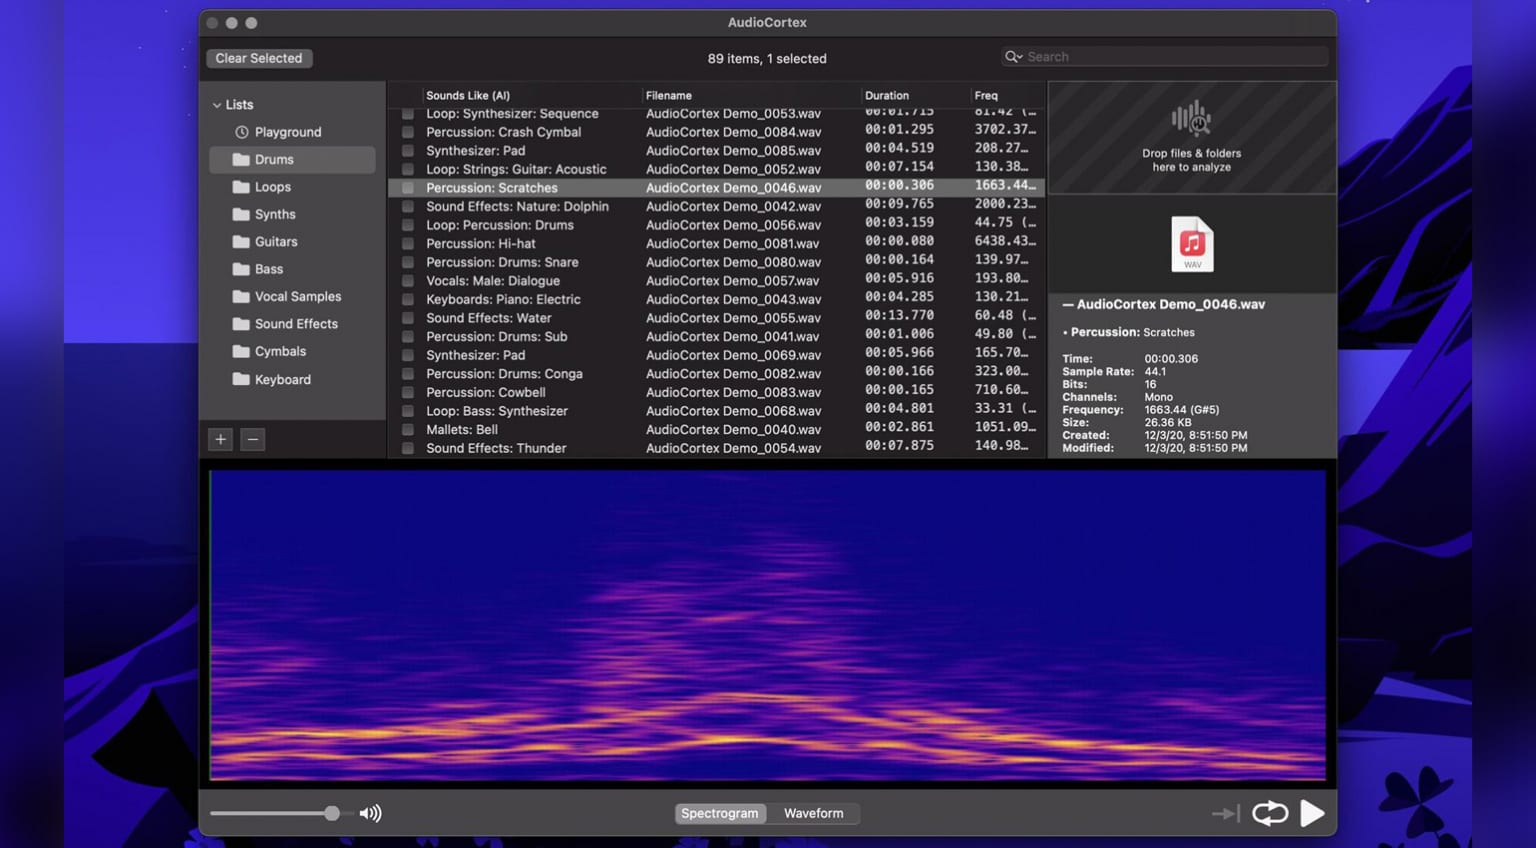Remove list with the minus button
The width and height of the screenshot is (1536, 848).
(x=253, y=439)
